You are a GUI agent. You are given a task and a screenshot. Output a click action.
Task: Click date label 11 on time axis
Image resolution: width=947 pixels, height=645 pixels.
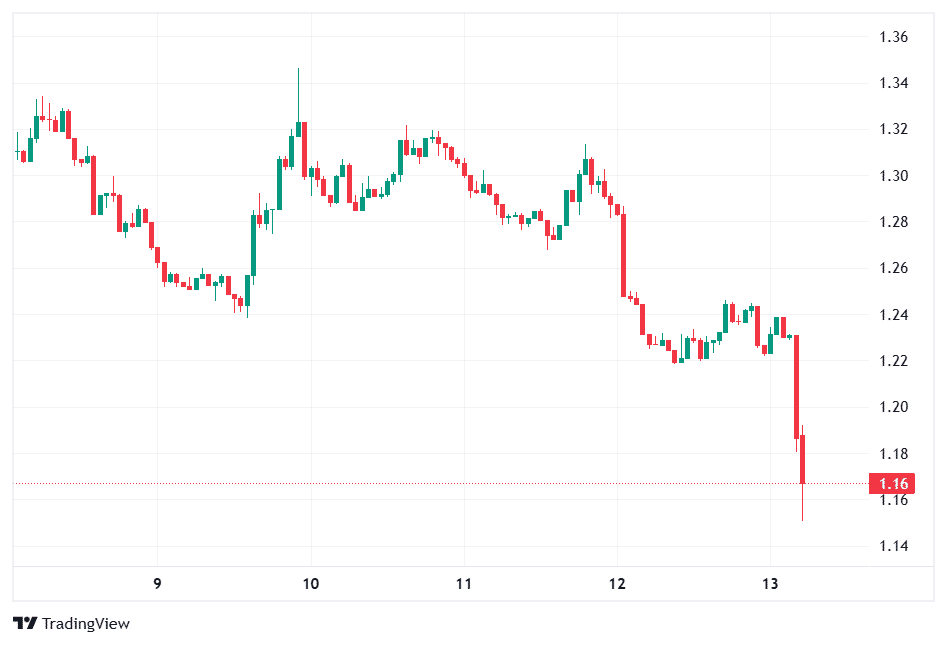[x=464, y=583]
